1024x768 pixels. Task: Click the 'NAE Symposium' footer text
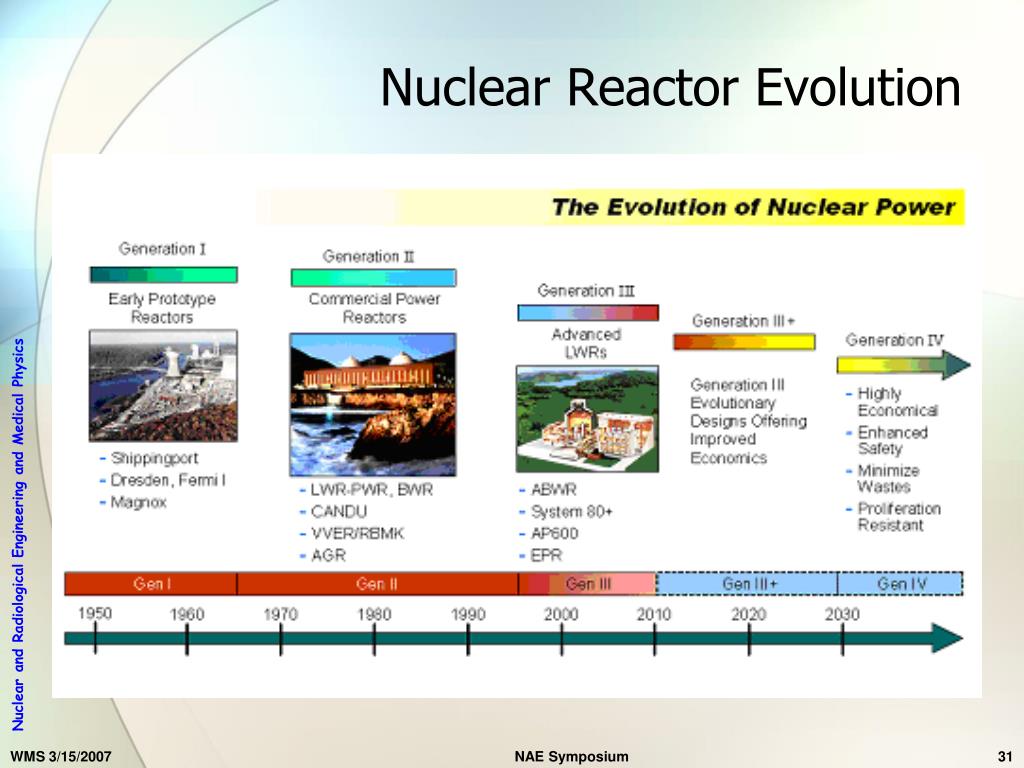571,756
